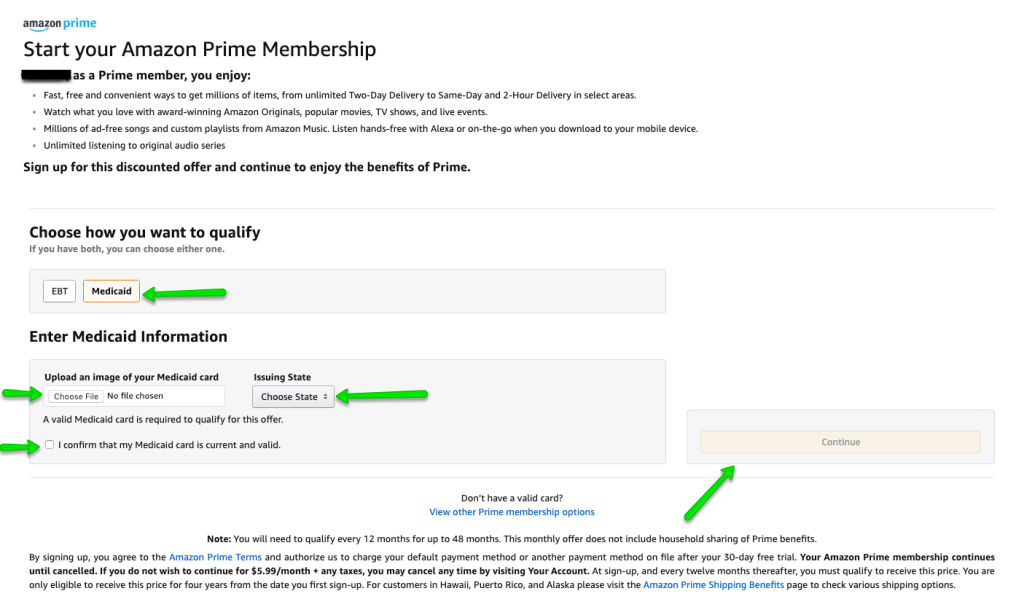Open the Amazon Prime Shipping Benefits link
The width and height of the screenshot is (1024, 607).
coord(713,585)
